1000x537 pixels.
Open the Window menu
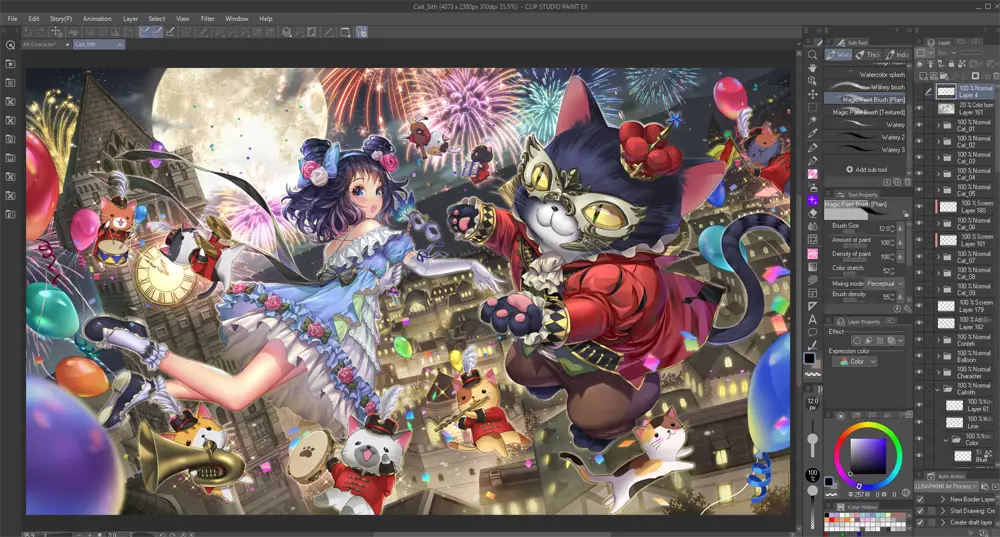[x=236, y=18]
